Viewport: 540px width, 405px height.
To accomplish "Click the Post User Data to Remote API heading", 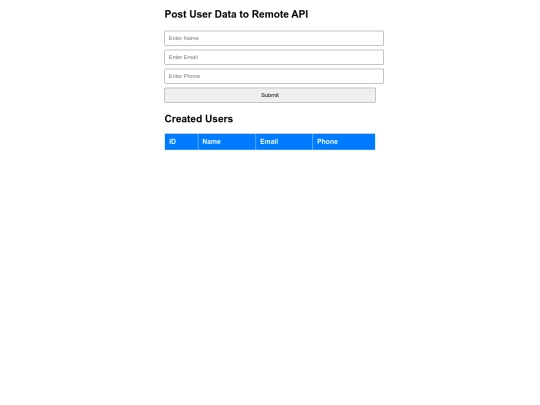I will tap(236, 14).
